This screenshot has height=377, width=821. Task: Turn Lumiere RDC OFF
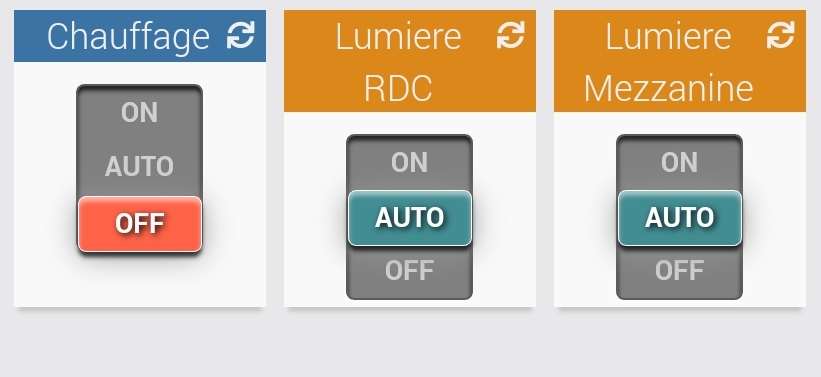[409, 271]
